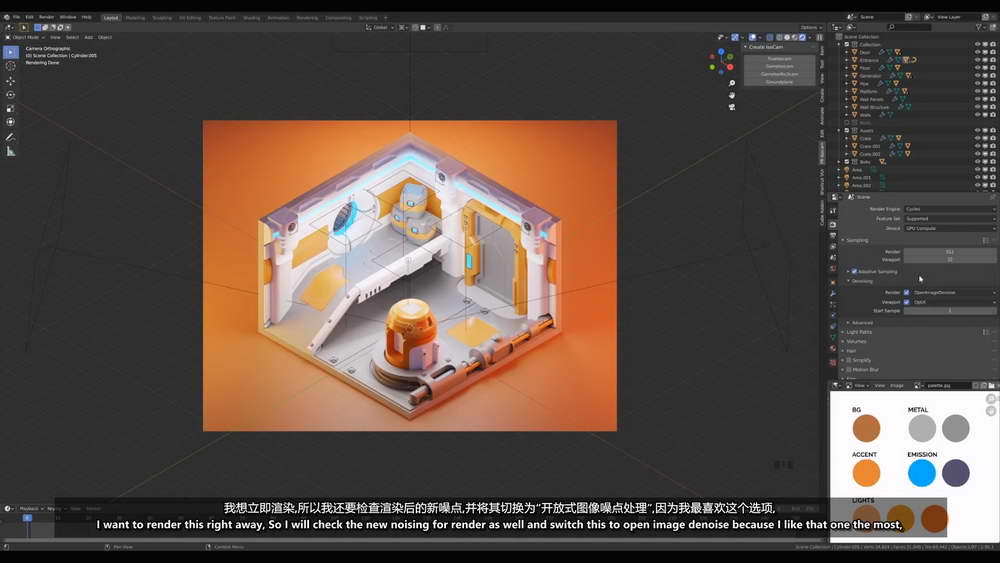The height and width of the screenshot is (563, 1000).
Task: Open the Object Mode dropdown
Action: (x=26, y=37)
